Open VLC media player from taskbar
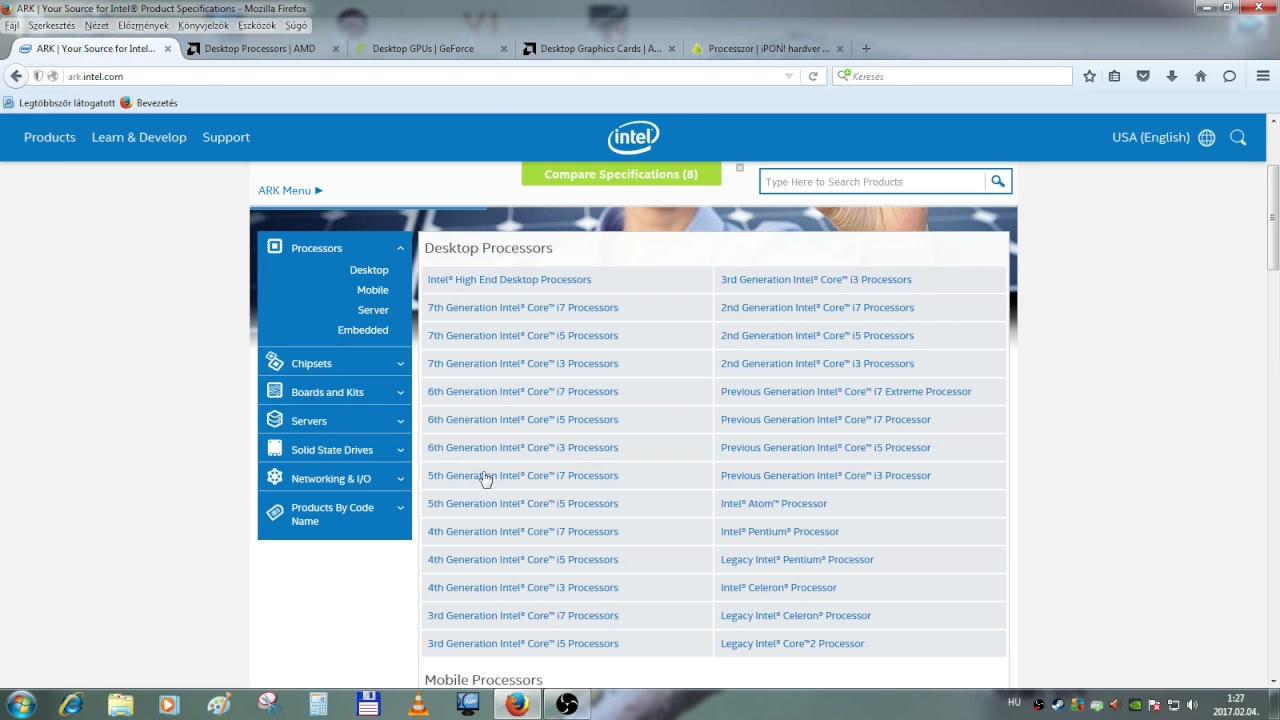 pyautogui.click(x=418, y=704)
